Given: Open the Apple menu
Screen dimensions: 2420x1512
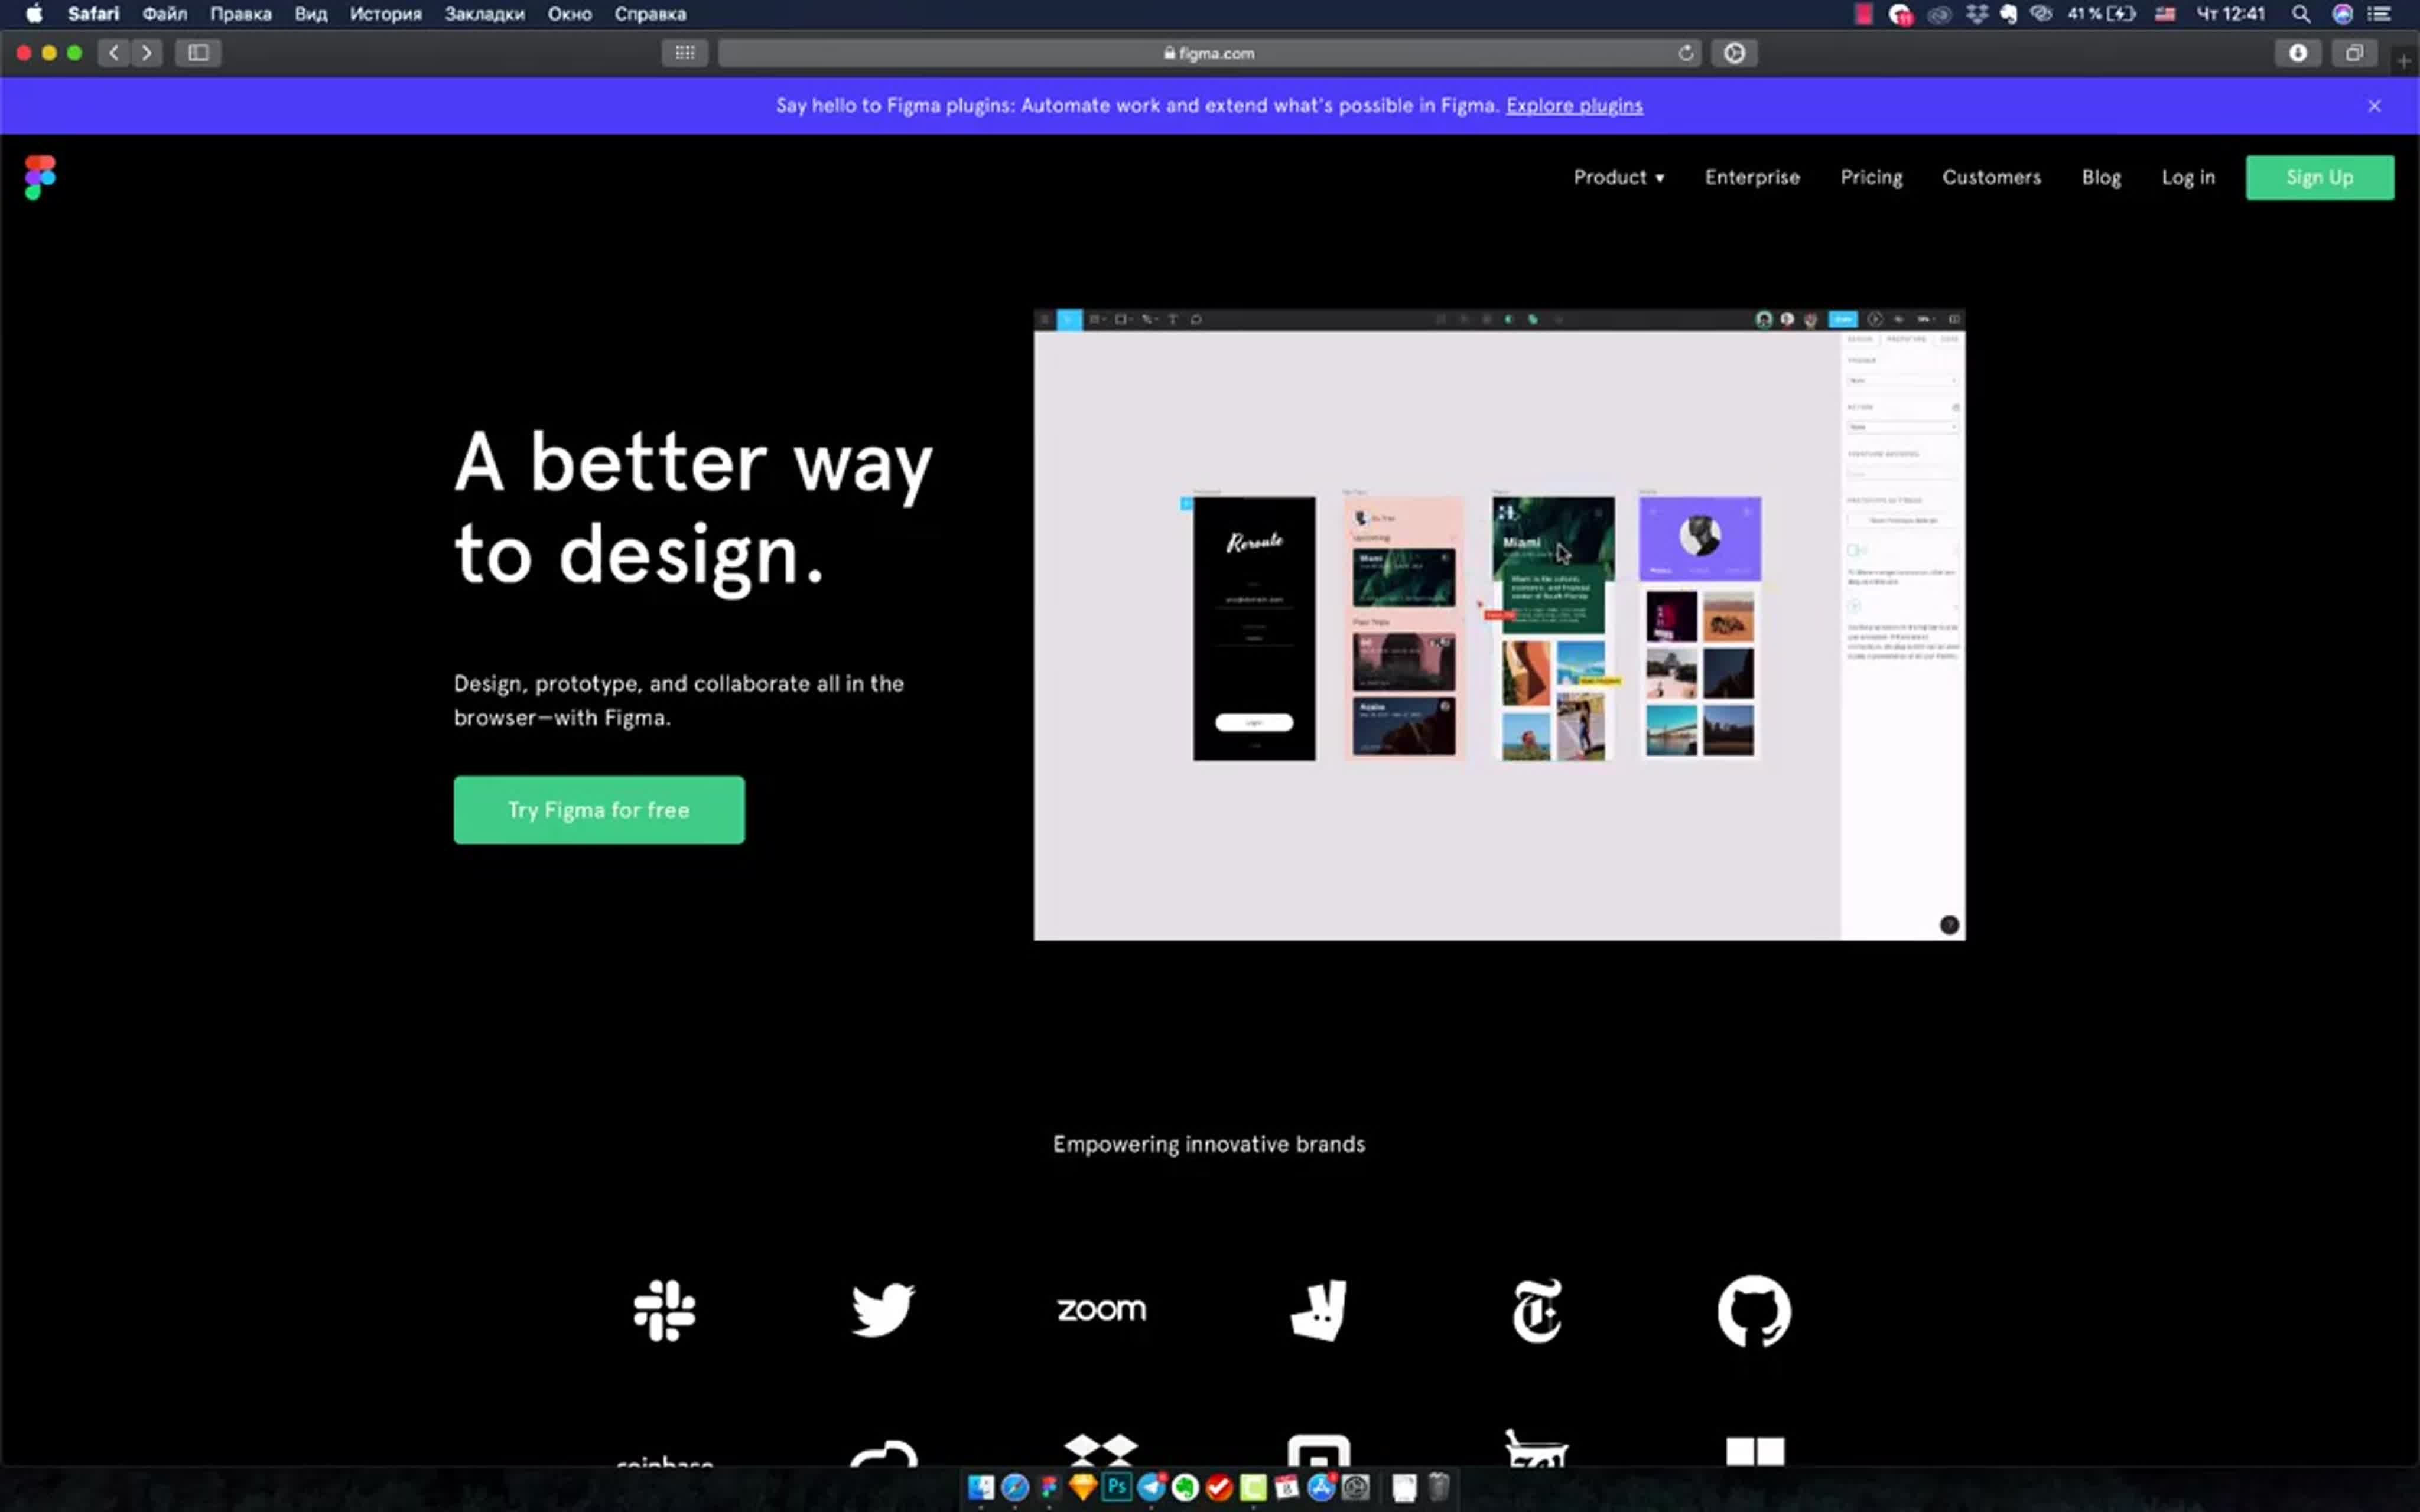Looking at the screenshot, I should coord(34,14).
